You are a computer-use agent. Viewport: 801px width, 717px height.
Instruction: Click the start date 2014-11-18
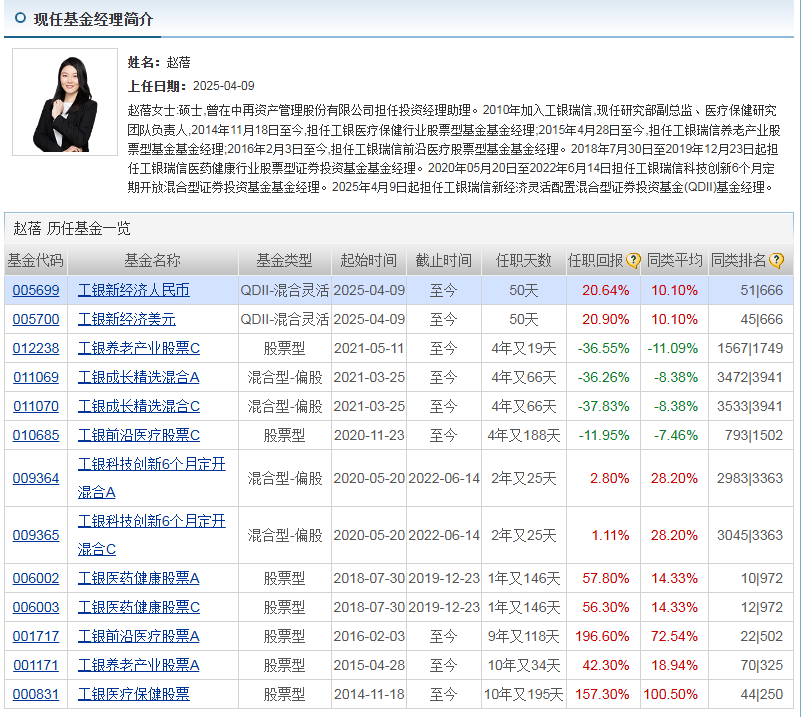point(369,695)
